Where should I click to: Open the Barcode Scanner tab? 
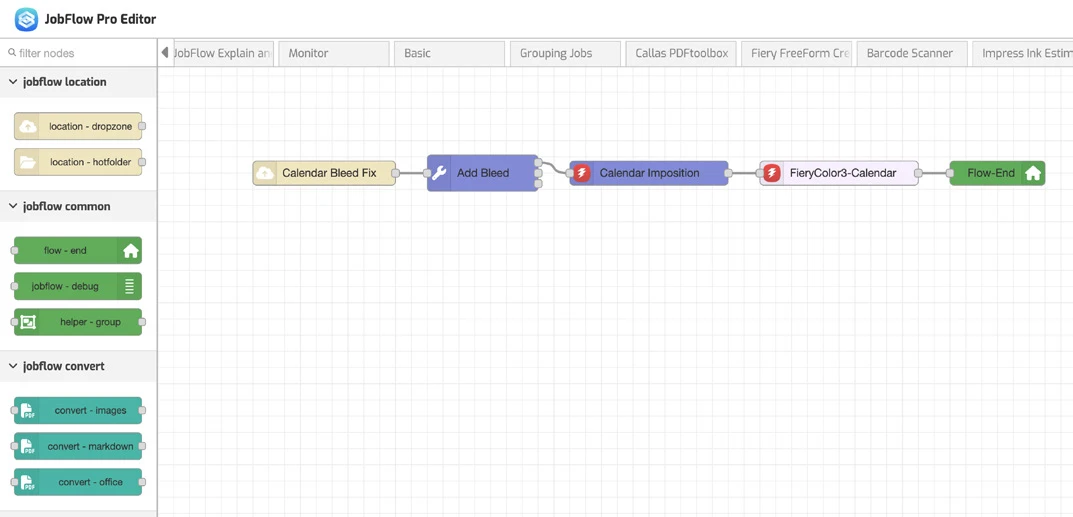912,53
